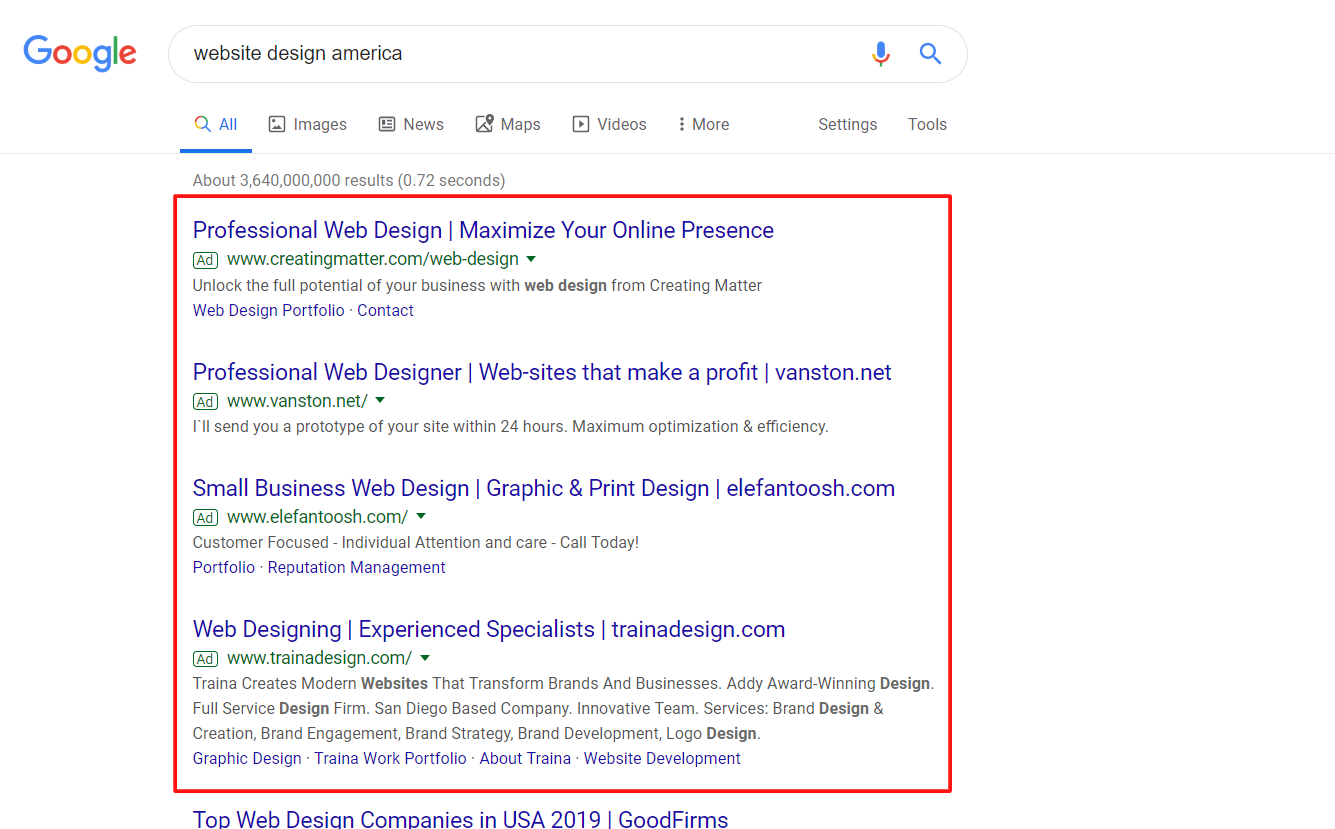Viewport: 1335px width, 829px height.
Task: Open search Tools
Action: click(x=927, y=124)
